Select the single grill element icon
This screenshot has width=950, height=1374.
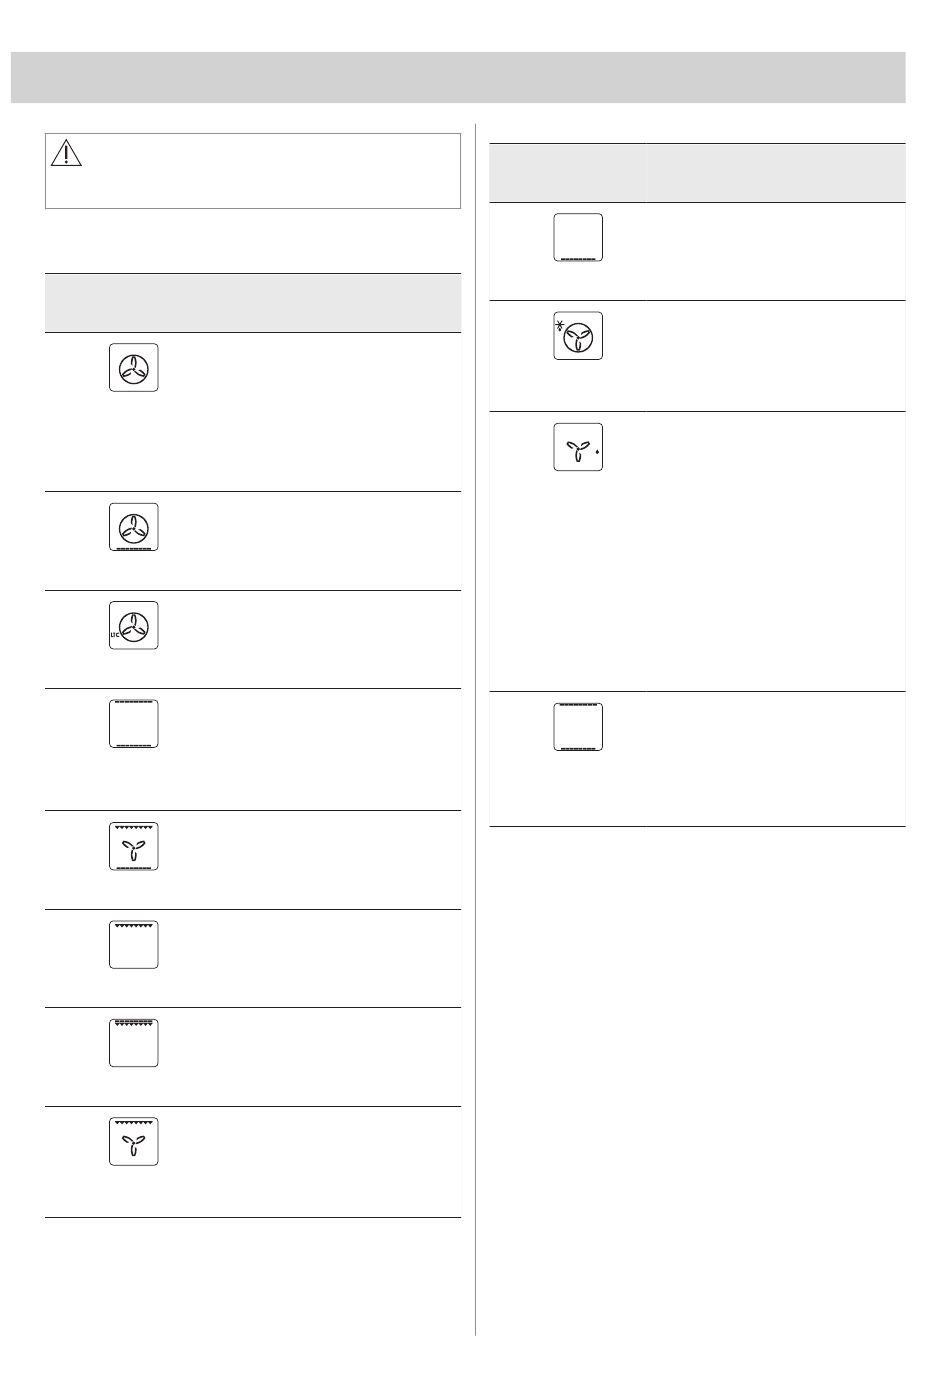point(134,944)
